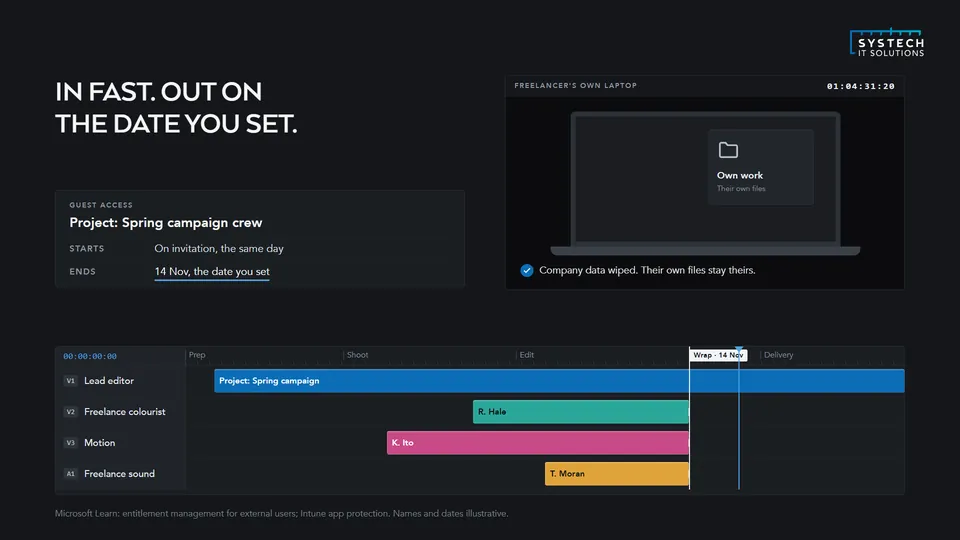Click the Own work folder card
This screenshot has height=540, width=960.
(760, 167)
